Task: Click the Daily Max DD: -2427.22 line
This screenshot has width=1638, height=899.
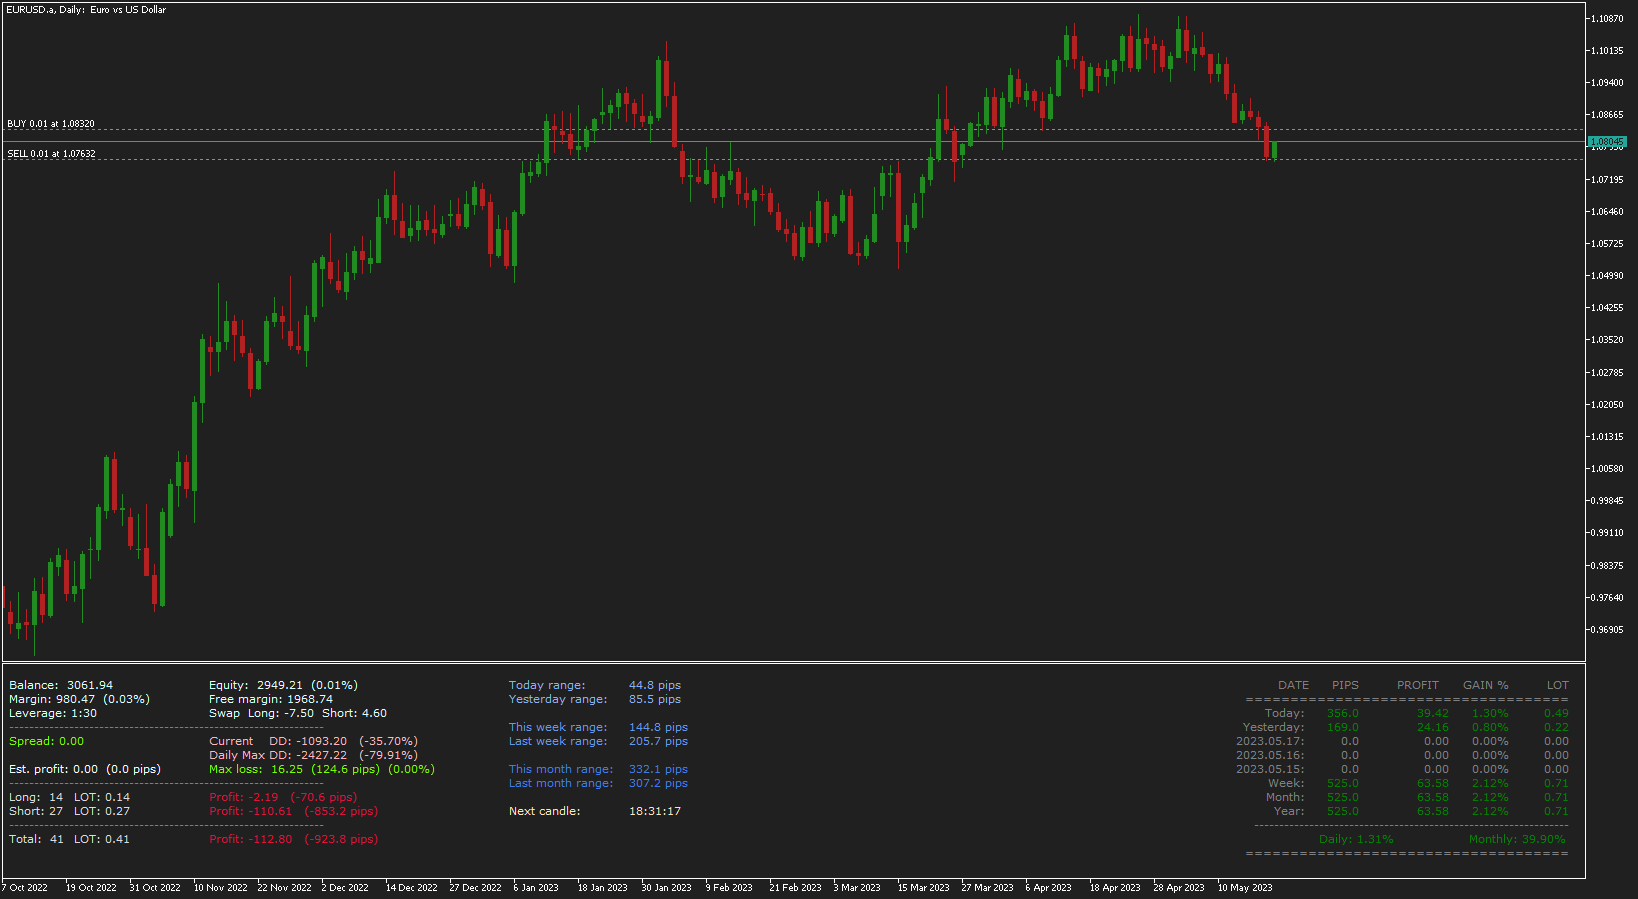Action: (x=314, y=756)
